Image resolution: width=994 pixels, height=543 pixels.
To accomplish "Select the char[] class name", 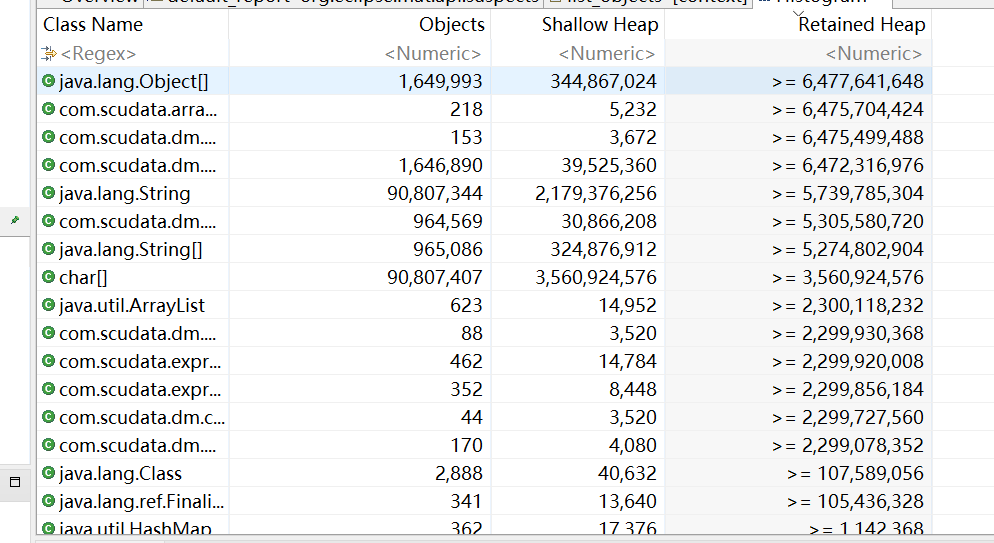I will tap(83, 278).
